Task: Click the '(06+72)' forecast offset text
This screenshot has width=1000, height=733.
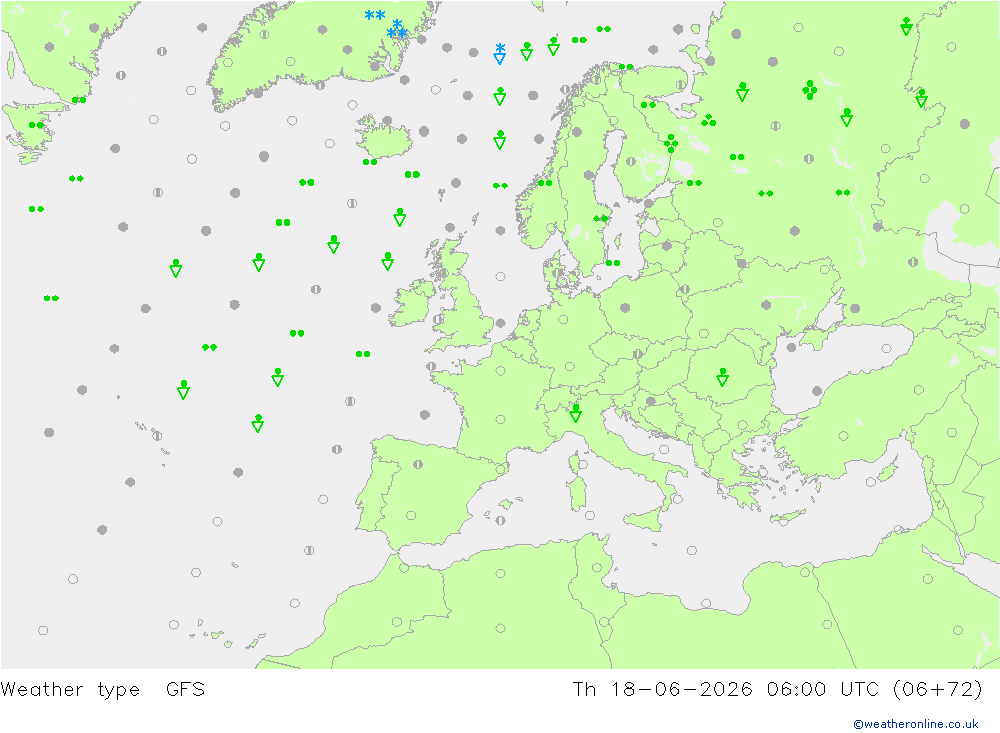Action: pyautogui.click(x=938, y=690)
